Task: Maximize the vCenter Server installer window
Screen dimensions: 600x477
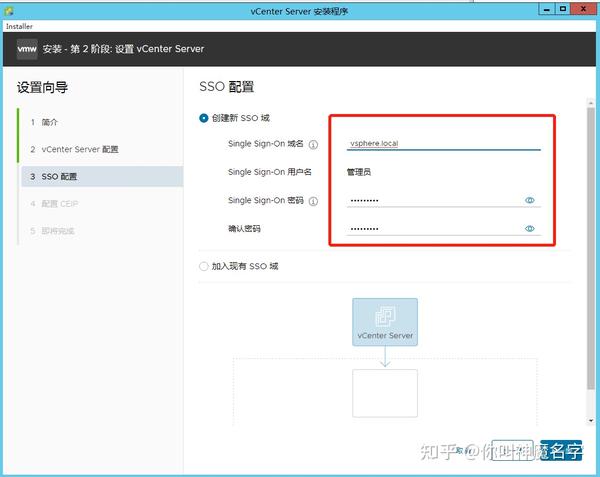Action: click(562, 9)
